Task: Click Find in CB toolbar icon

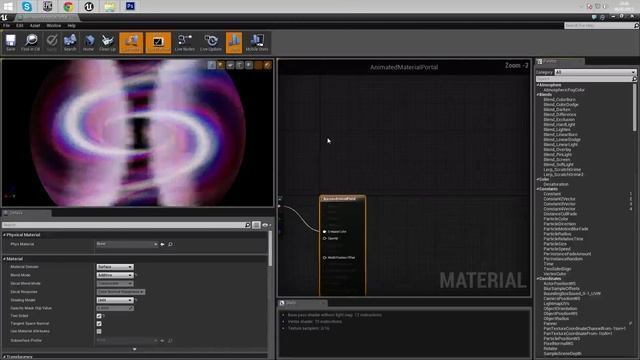Action: 31,42
